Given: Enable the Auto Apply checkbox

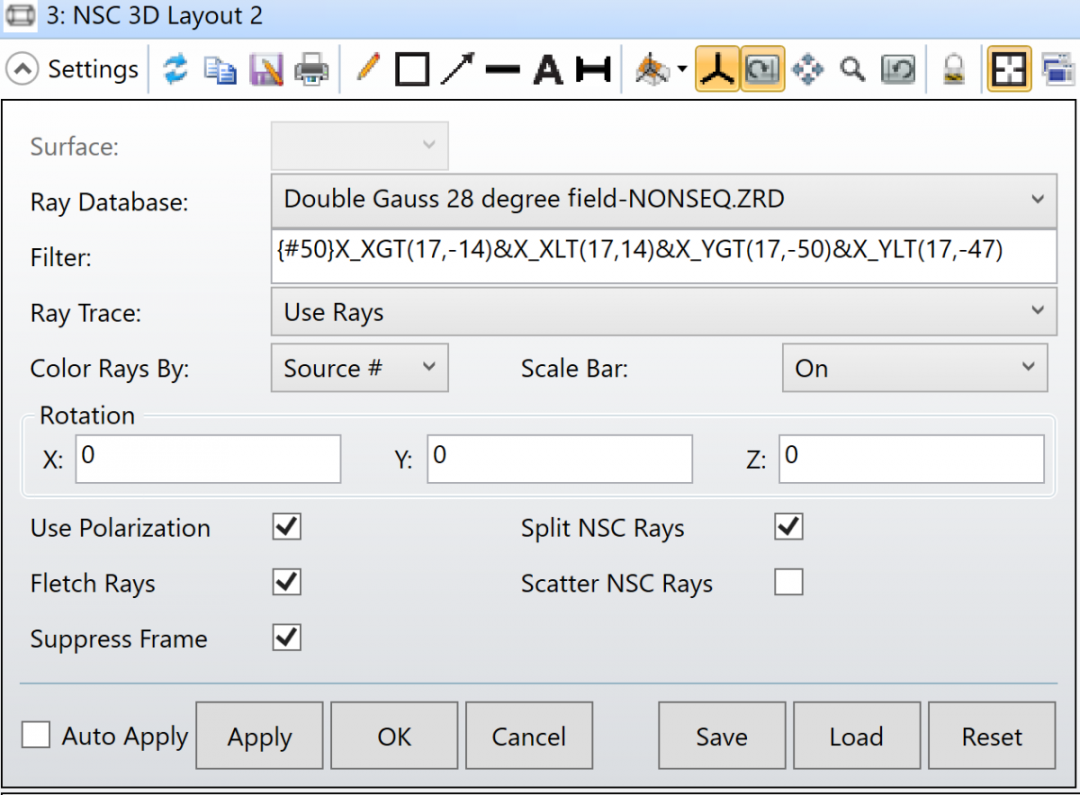Looking at the screenshot, I should [x=36, y=734].
